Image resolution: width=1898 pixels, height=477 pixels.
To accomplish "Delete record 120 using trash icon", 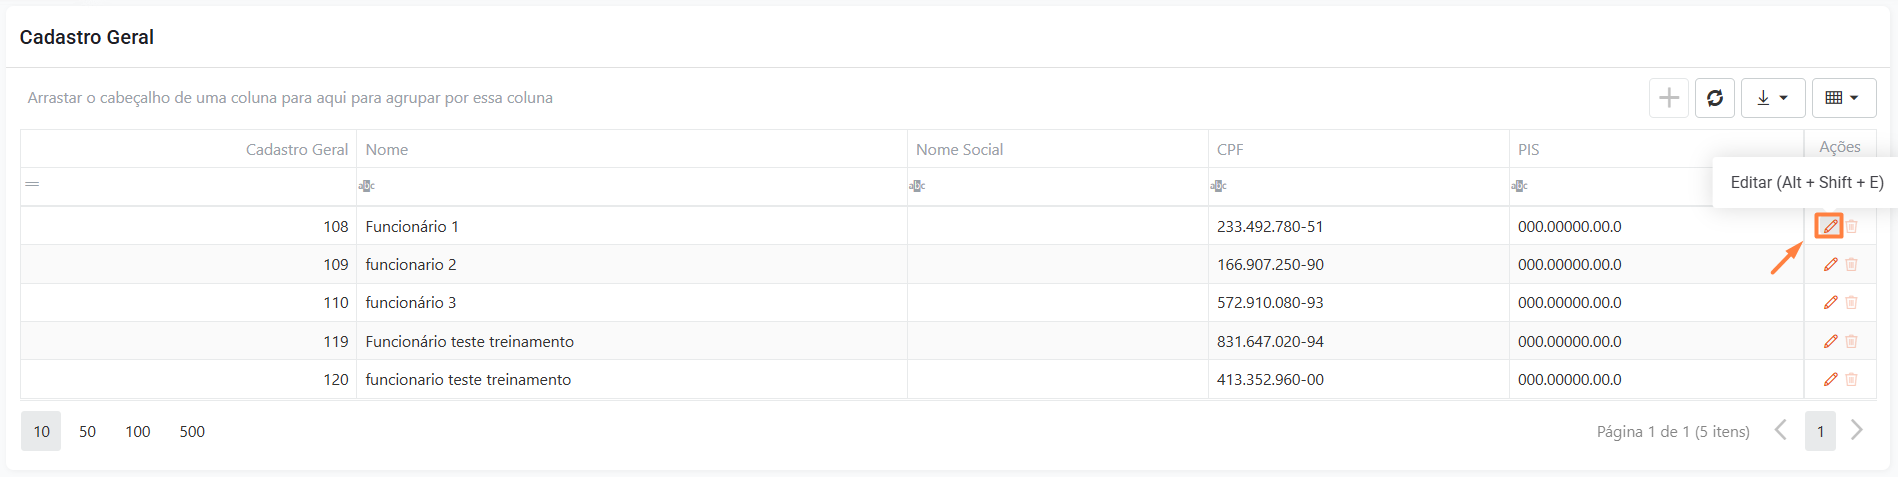I will click(1852, 380).
